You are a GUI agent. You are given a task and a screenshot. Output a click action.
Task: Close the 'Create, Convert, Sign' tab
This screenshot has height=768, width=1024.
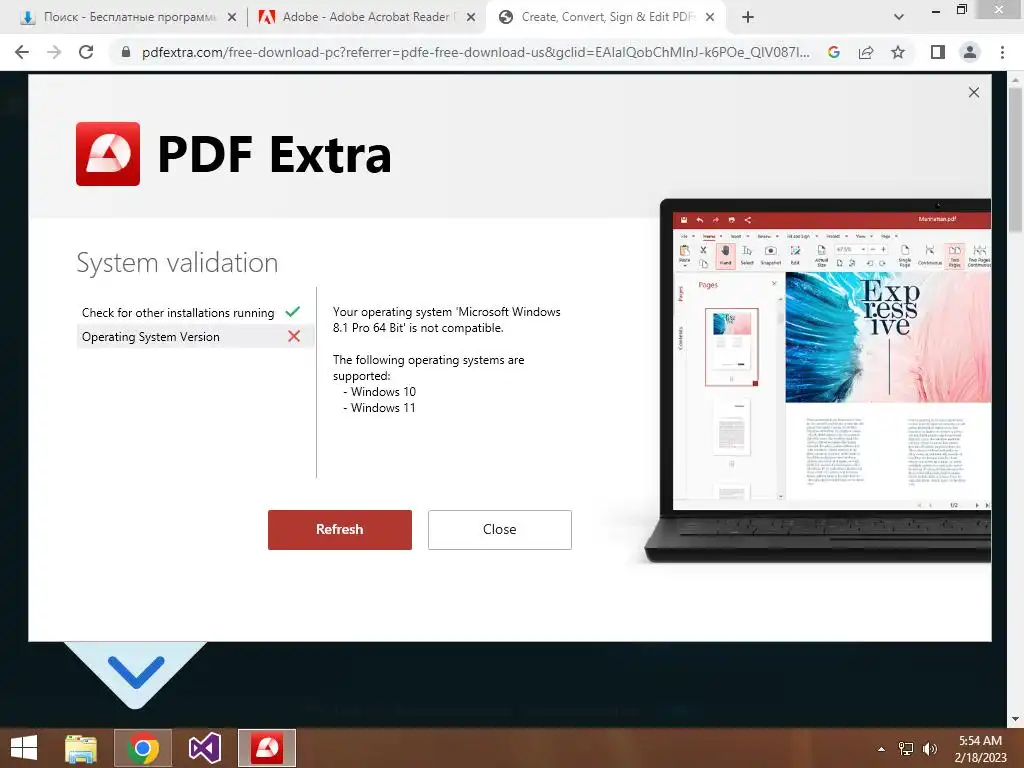coord(710,18)
